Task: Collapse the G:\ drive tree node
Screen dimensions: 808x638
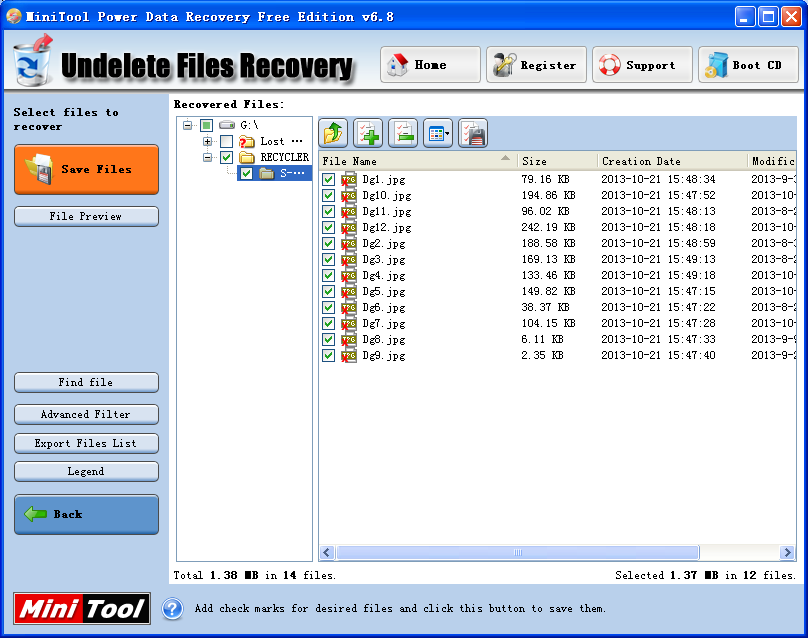Action: point(188,125)
